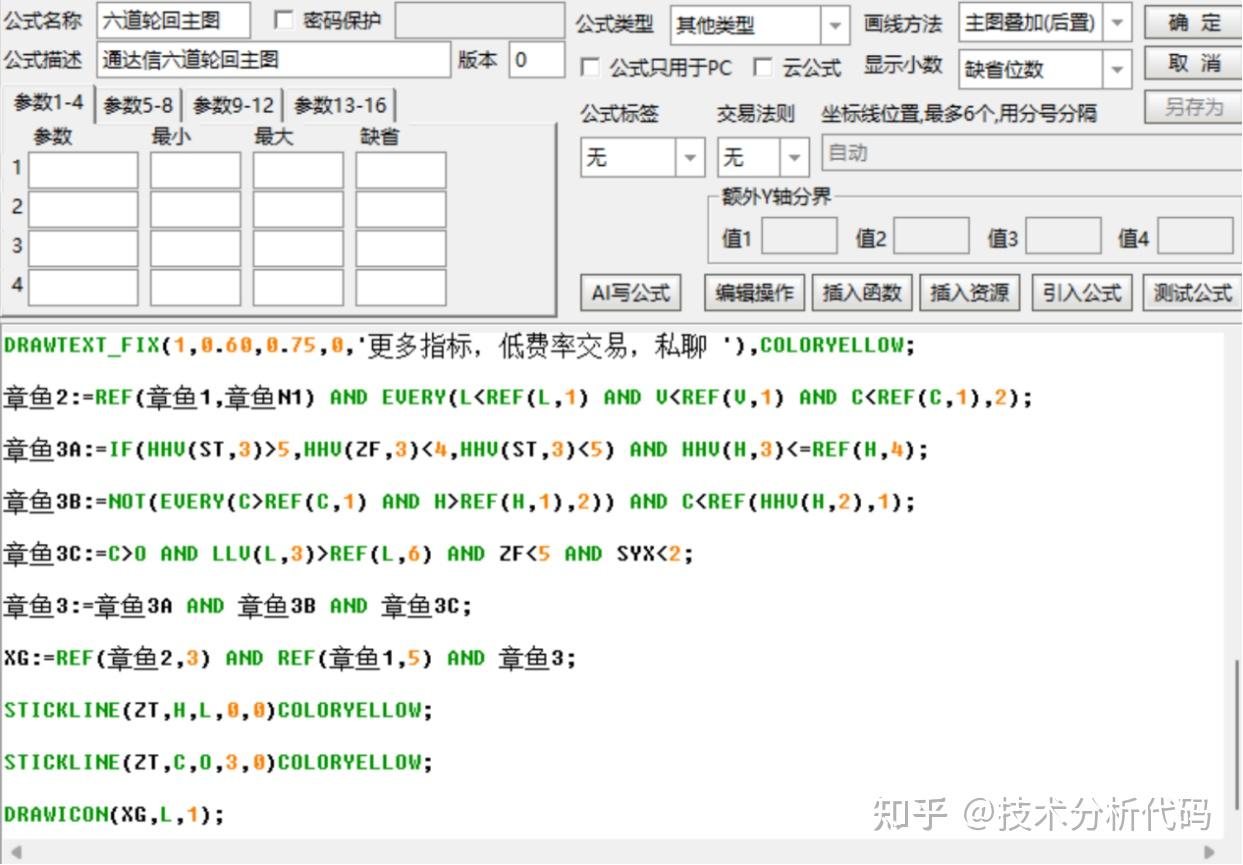Tick the 云公式 checkbox
Screen dimensions: 1243x865
pyautogui.click(x=762, y=67)
